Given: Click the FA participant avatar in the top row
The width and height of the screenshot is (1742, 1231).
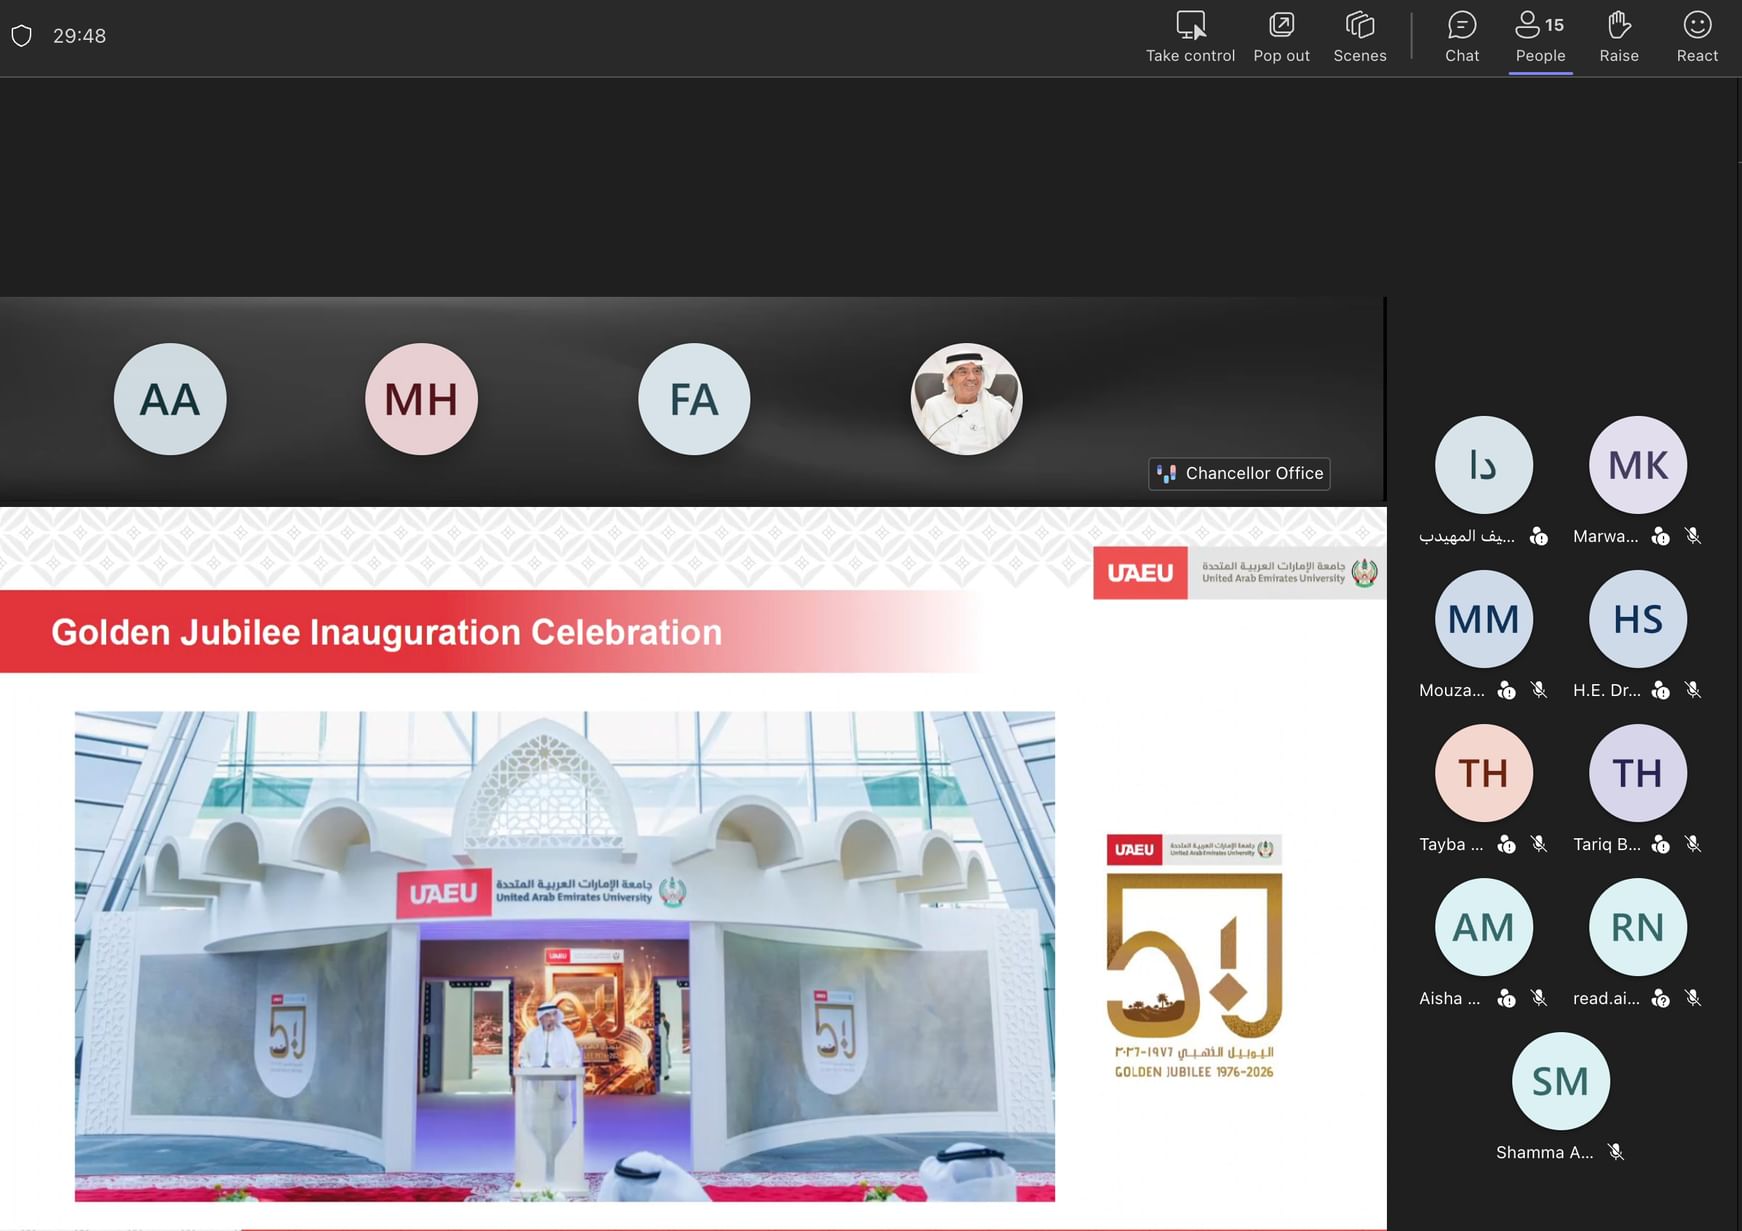Looking at the screenshot, I should coord(694,398).
